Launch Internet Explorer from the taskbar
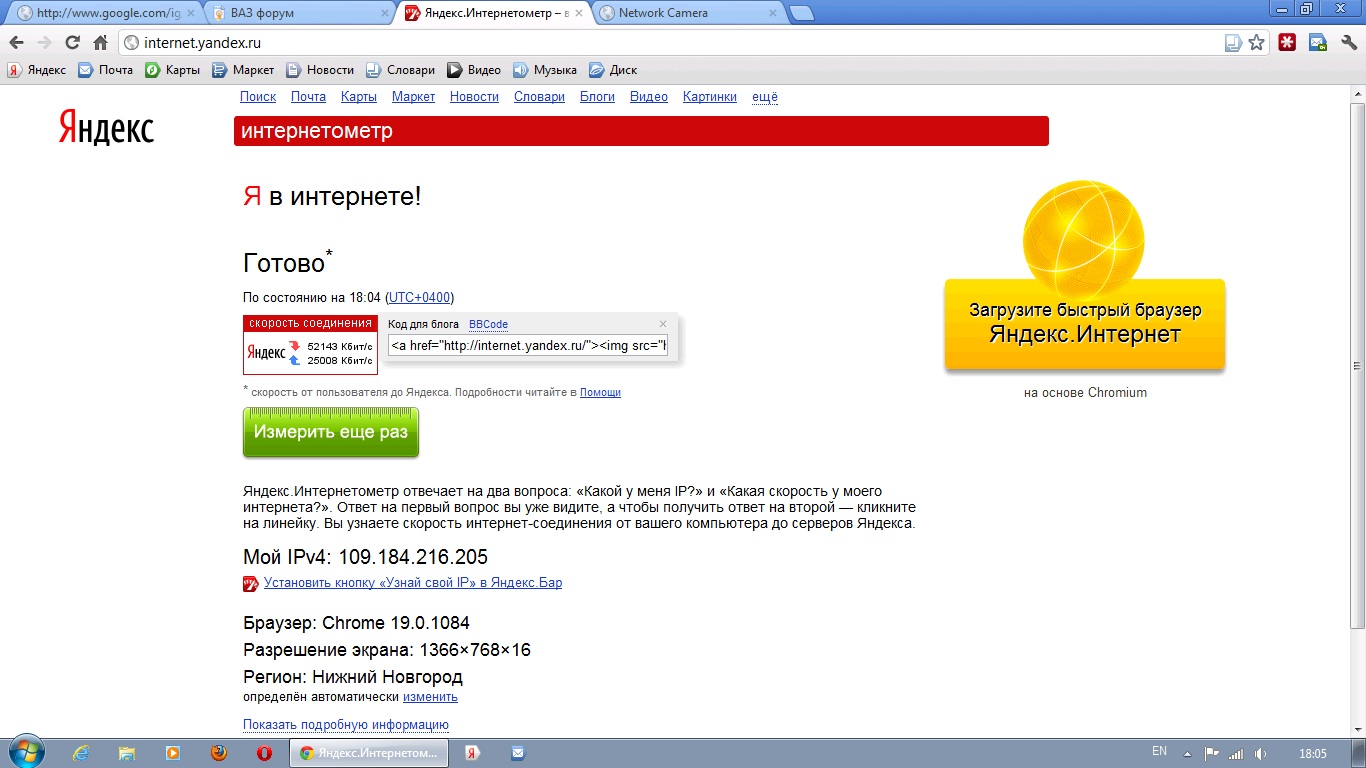The image size is (1366, 768). tap(82, 753)
